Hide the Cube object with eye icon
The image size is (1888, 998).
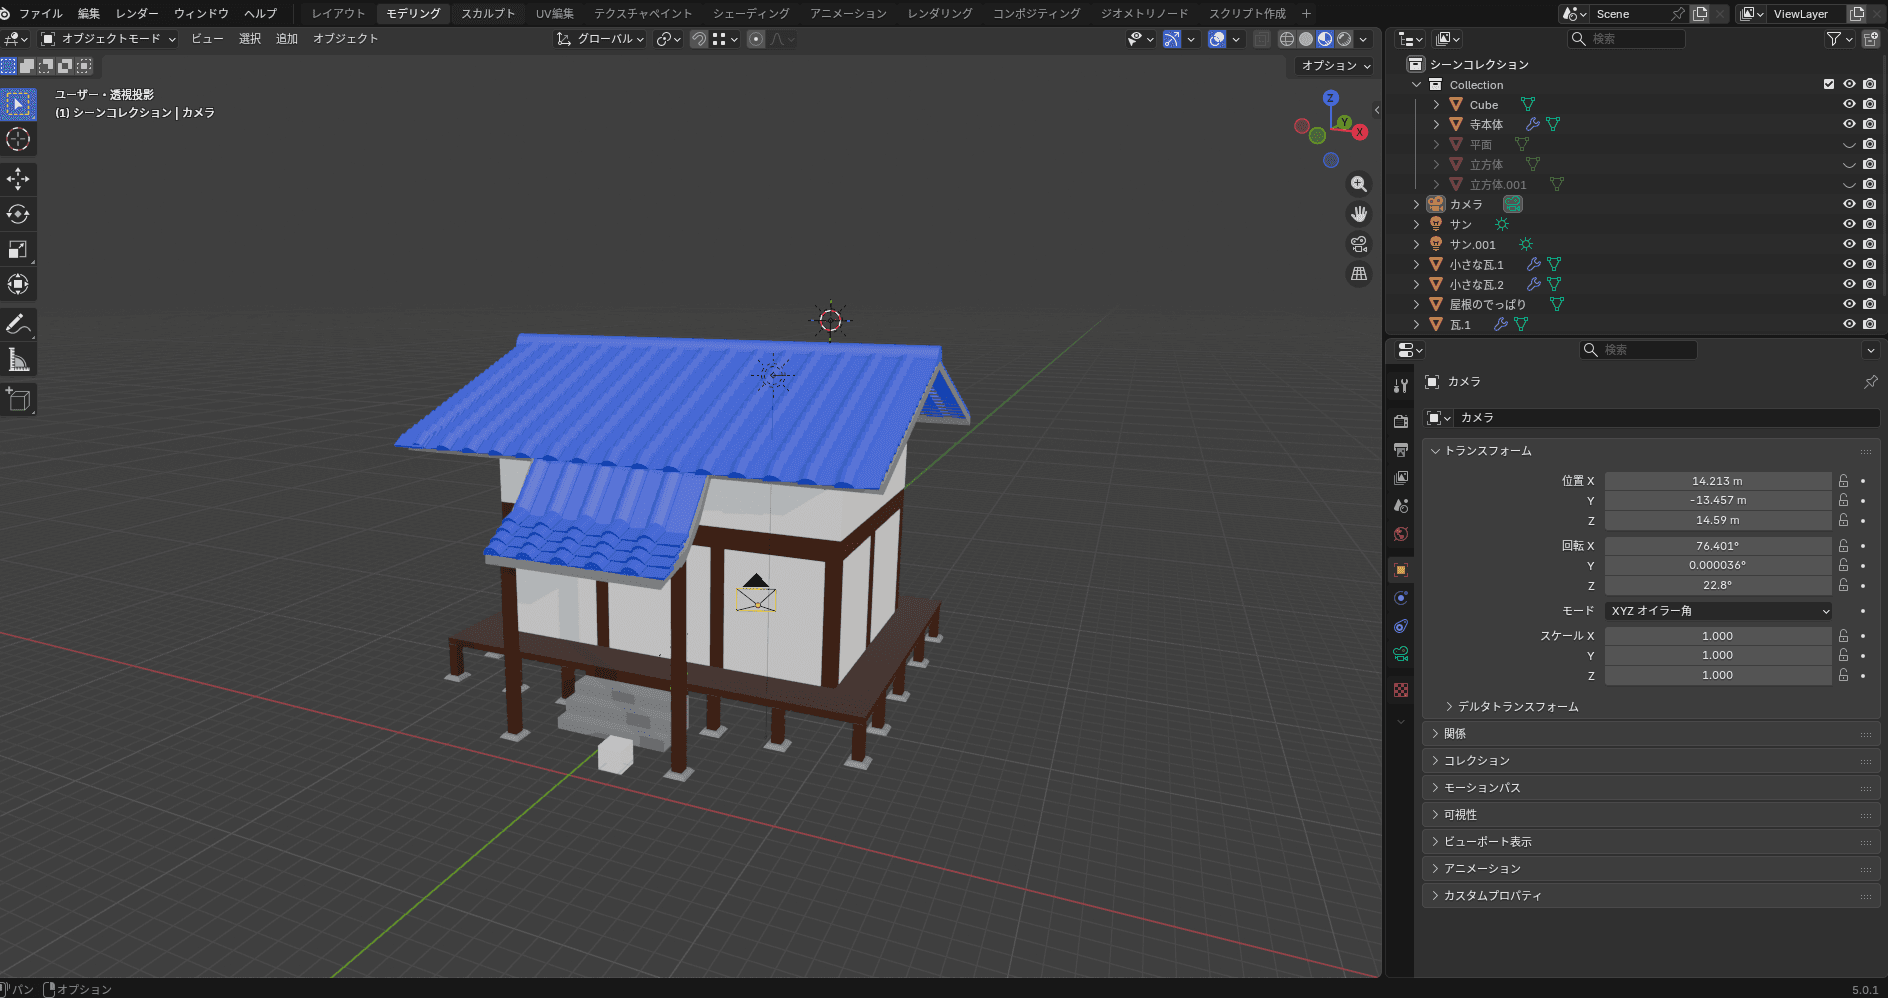(x=1849, y=105)
